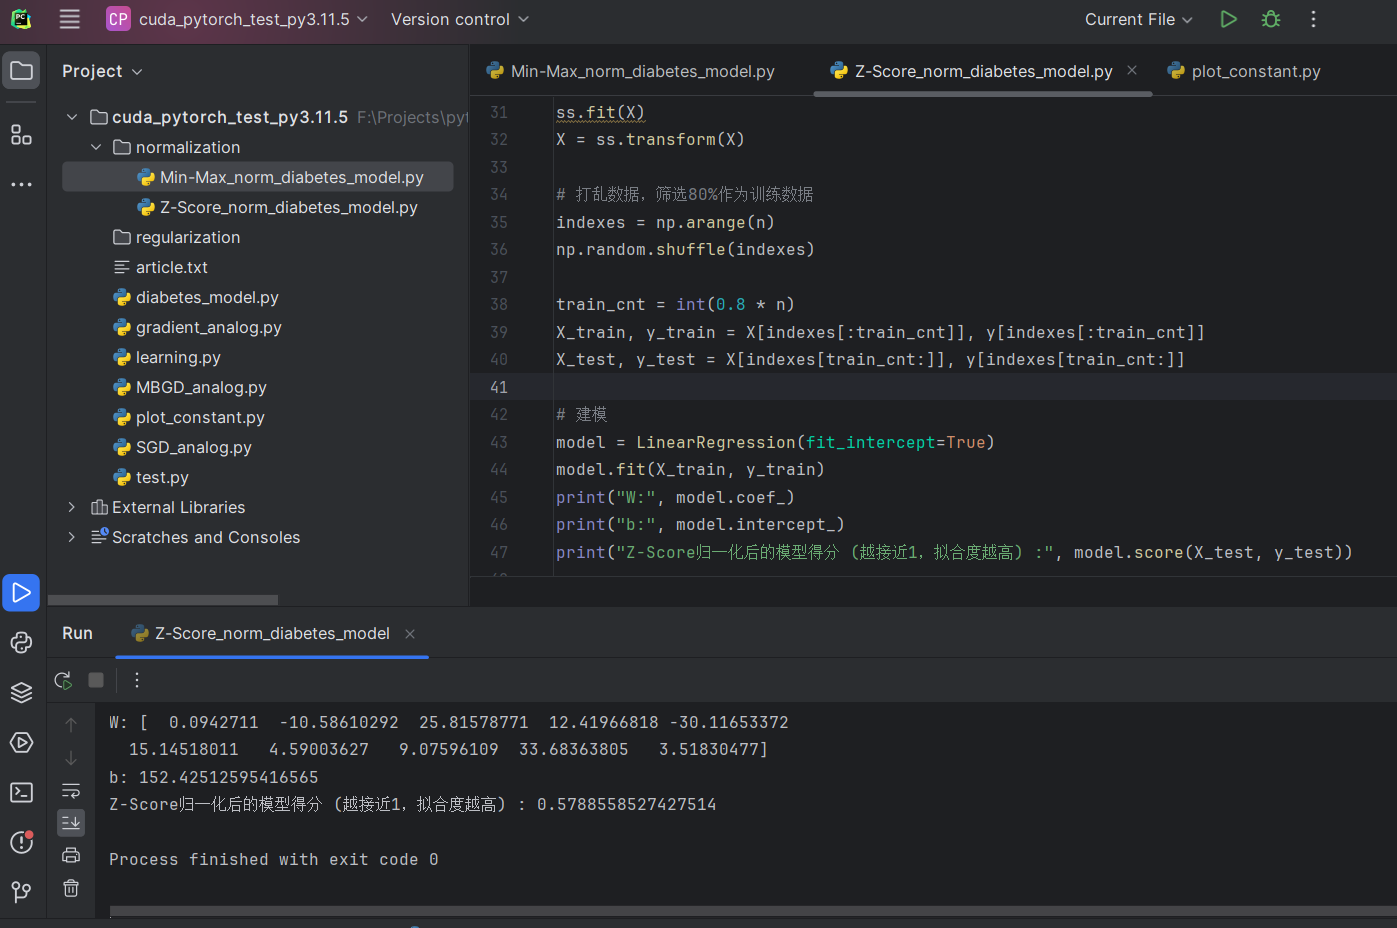Switch to Min-Max_norm_diabetes_model.py editor tab
Screen dimensions: 1397x928
[x=631, y=71]
